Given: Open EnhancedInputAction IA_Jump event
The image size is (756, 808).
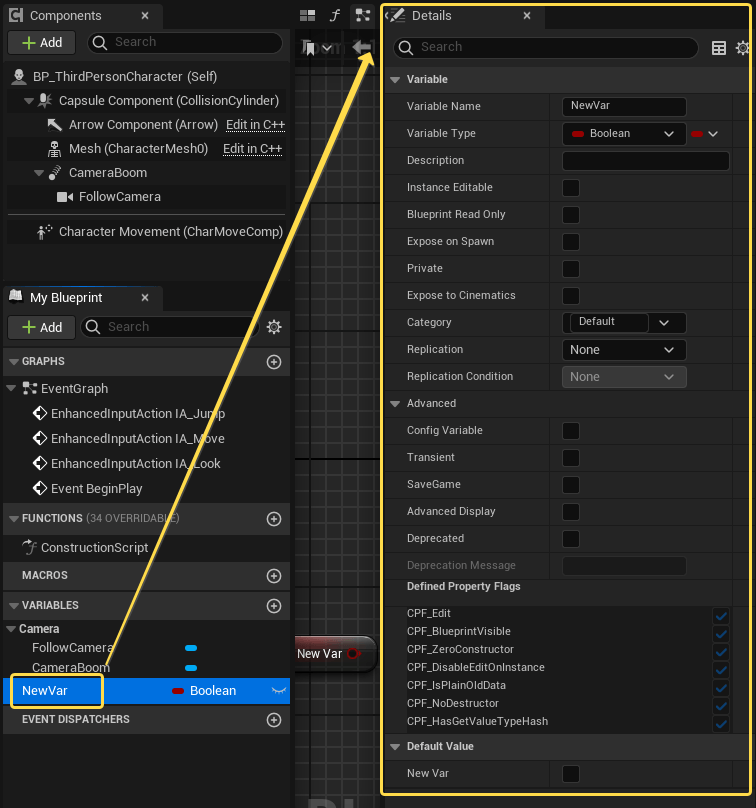Looking at the screenshot, I should (x=129, y=414).
